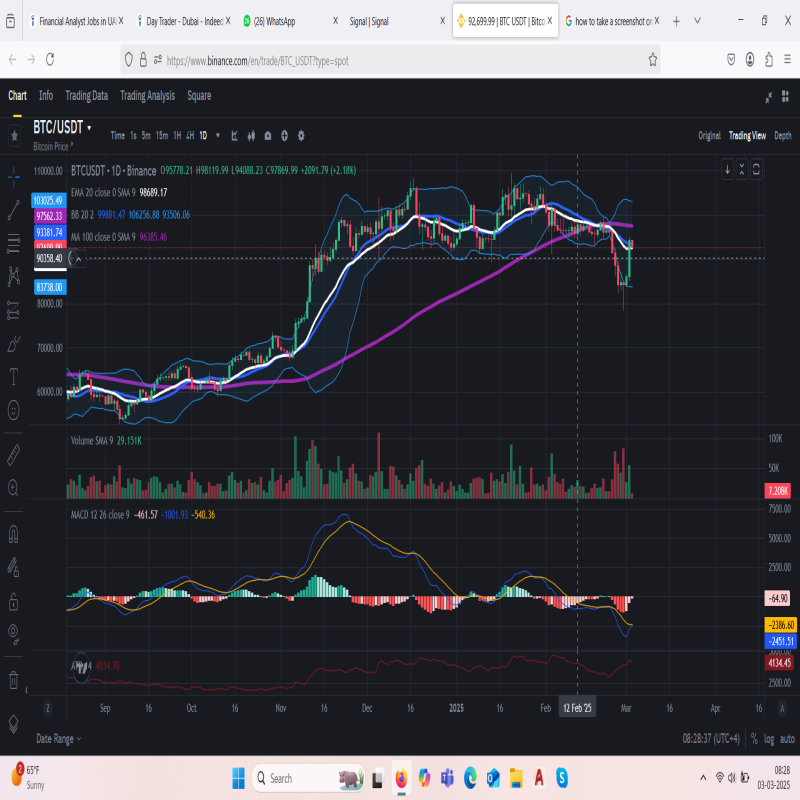The height and width of the screenshot is (800, 800).
Task: Open the Windows Start menu
Action: 238,778
